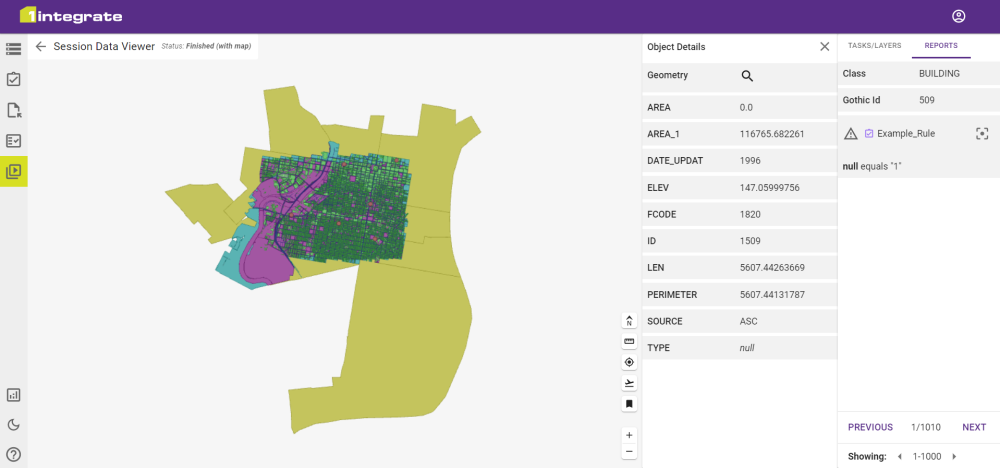Screen dimensions: 1000x468
Task: Click the 1/1010 report counter
Action: (926, 427)
